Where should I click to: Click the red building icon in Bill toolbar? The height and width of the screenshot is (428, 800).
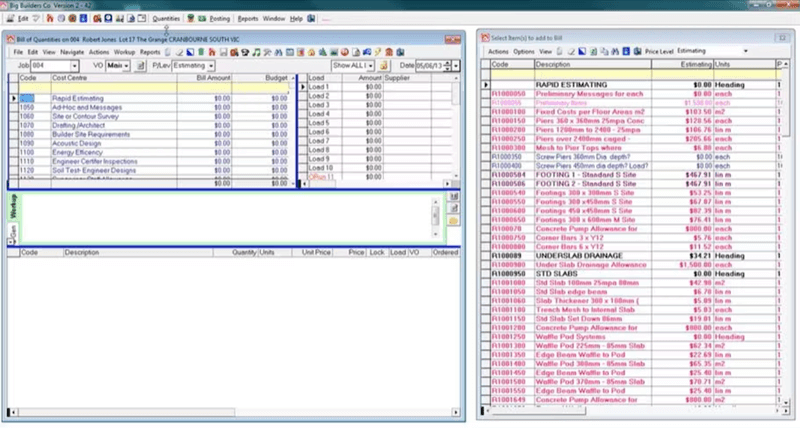click(389, 52)
